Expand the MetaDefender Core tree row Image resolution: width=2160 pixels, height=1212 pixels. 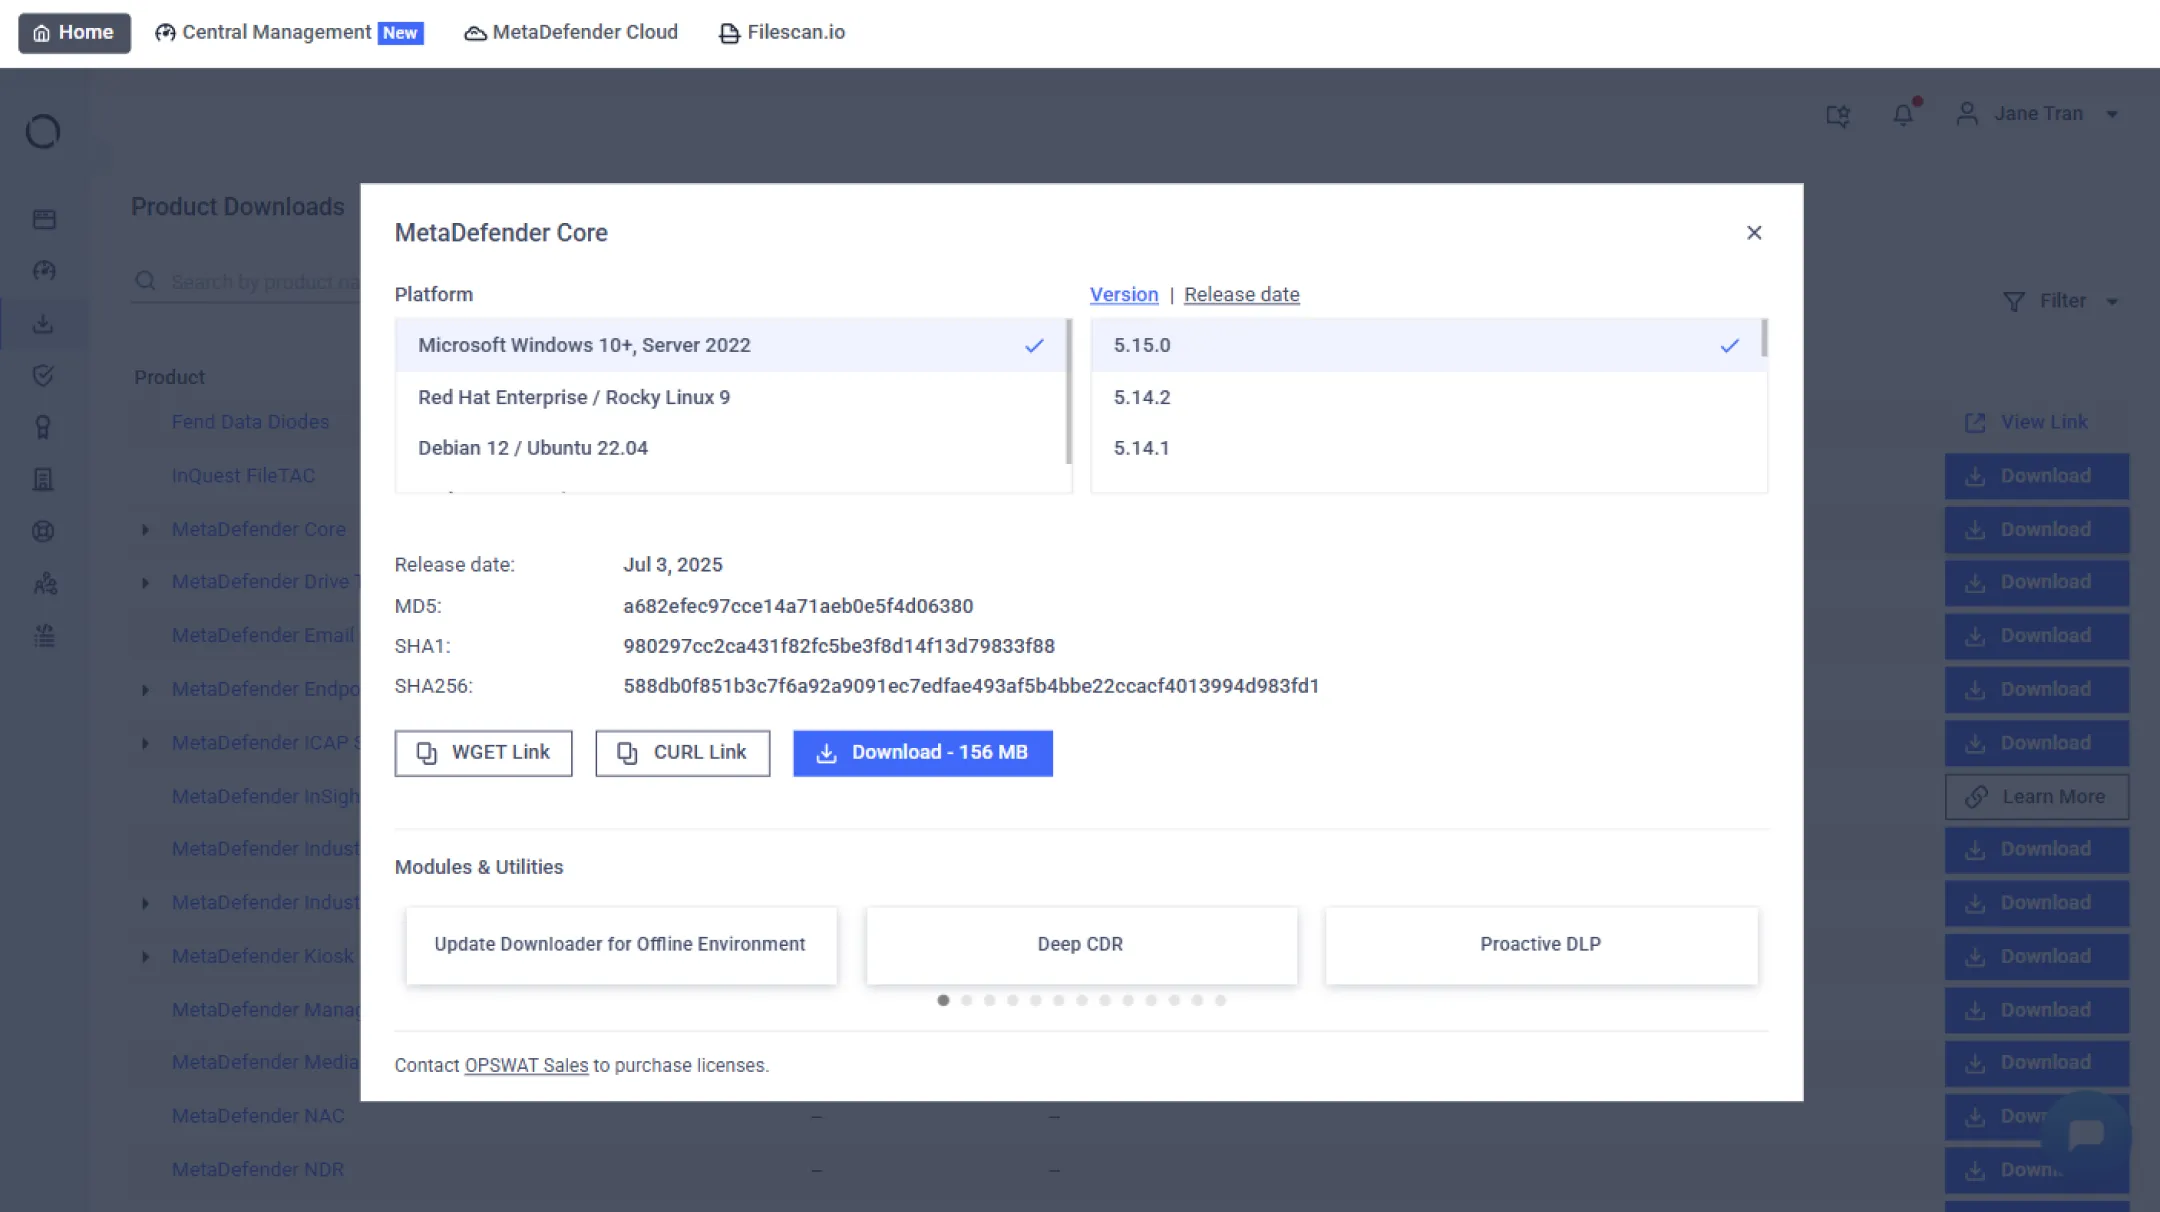tap(145, 530)
